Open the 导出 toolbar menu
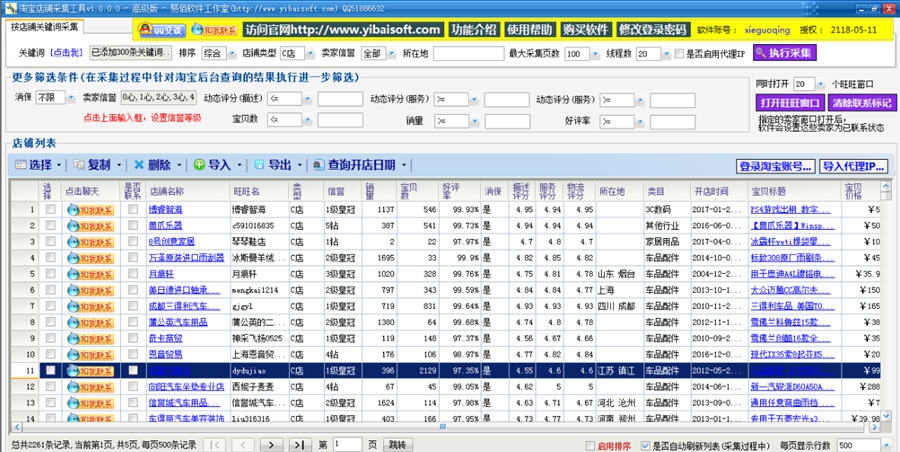Viewport: 900px width, 452px height. [x=278, y=165]
